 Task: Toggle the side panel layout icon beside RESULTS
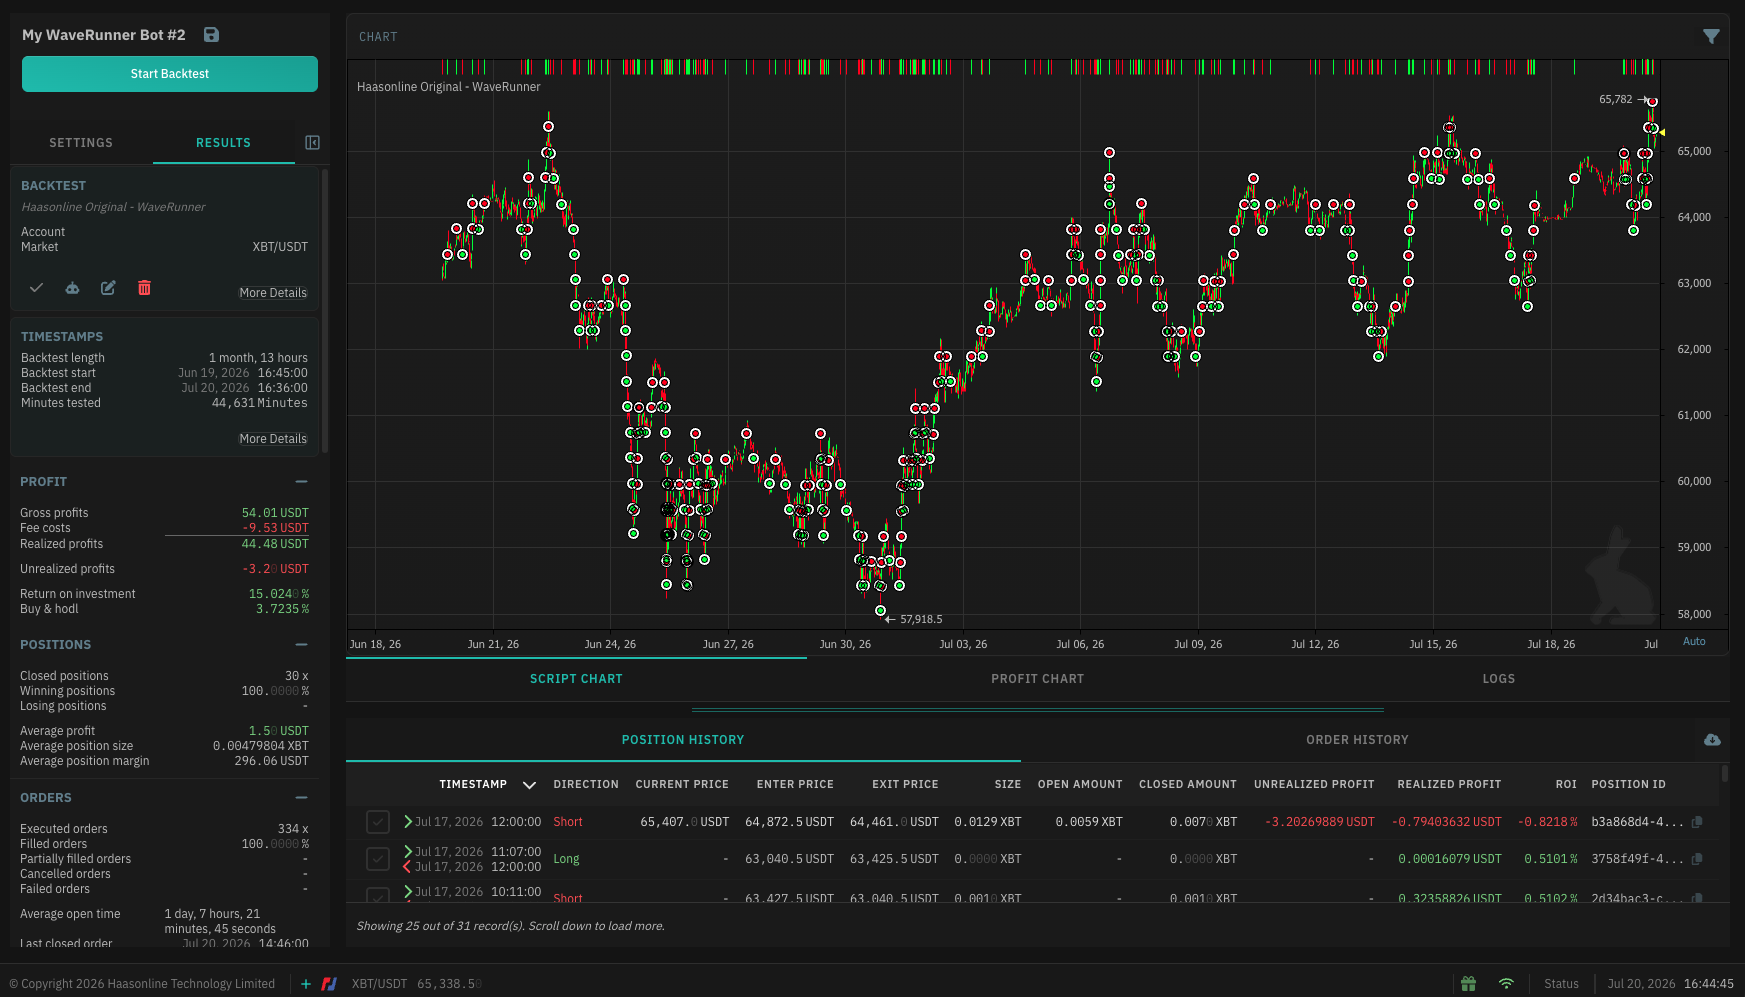(312, 143)
